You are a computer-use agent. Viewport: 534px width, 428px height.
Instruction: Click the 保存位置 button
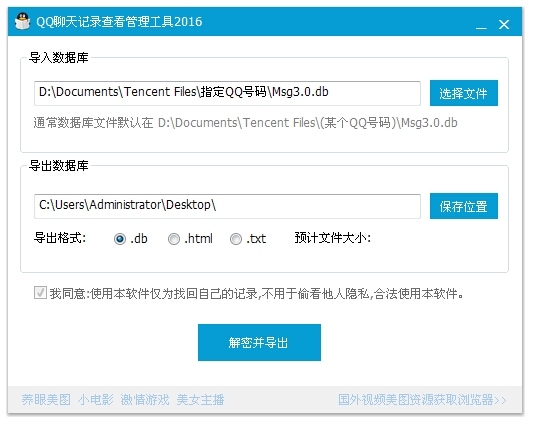464,206
